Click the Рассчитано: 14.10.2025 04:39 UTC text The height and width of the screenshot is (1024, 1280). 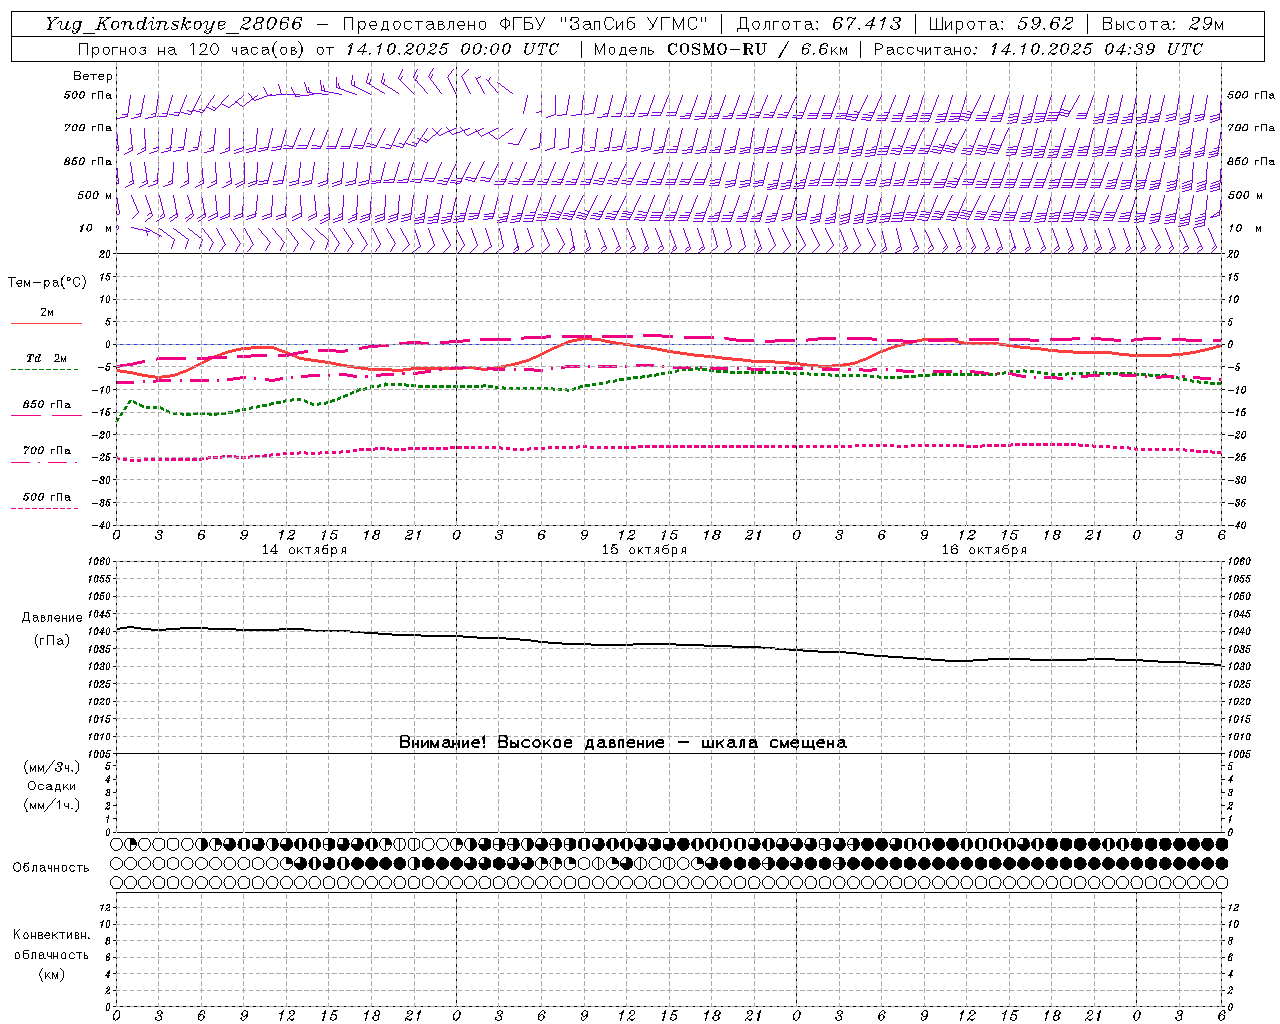(x=1038, y=49)
